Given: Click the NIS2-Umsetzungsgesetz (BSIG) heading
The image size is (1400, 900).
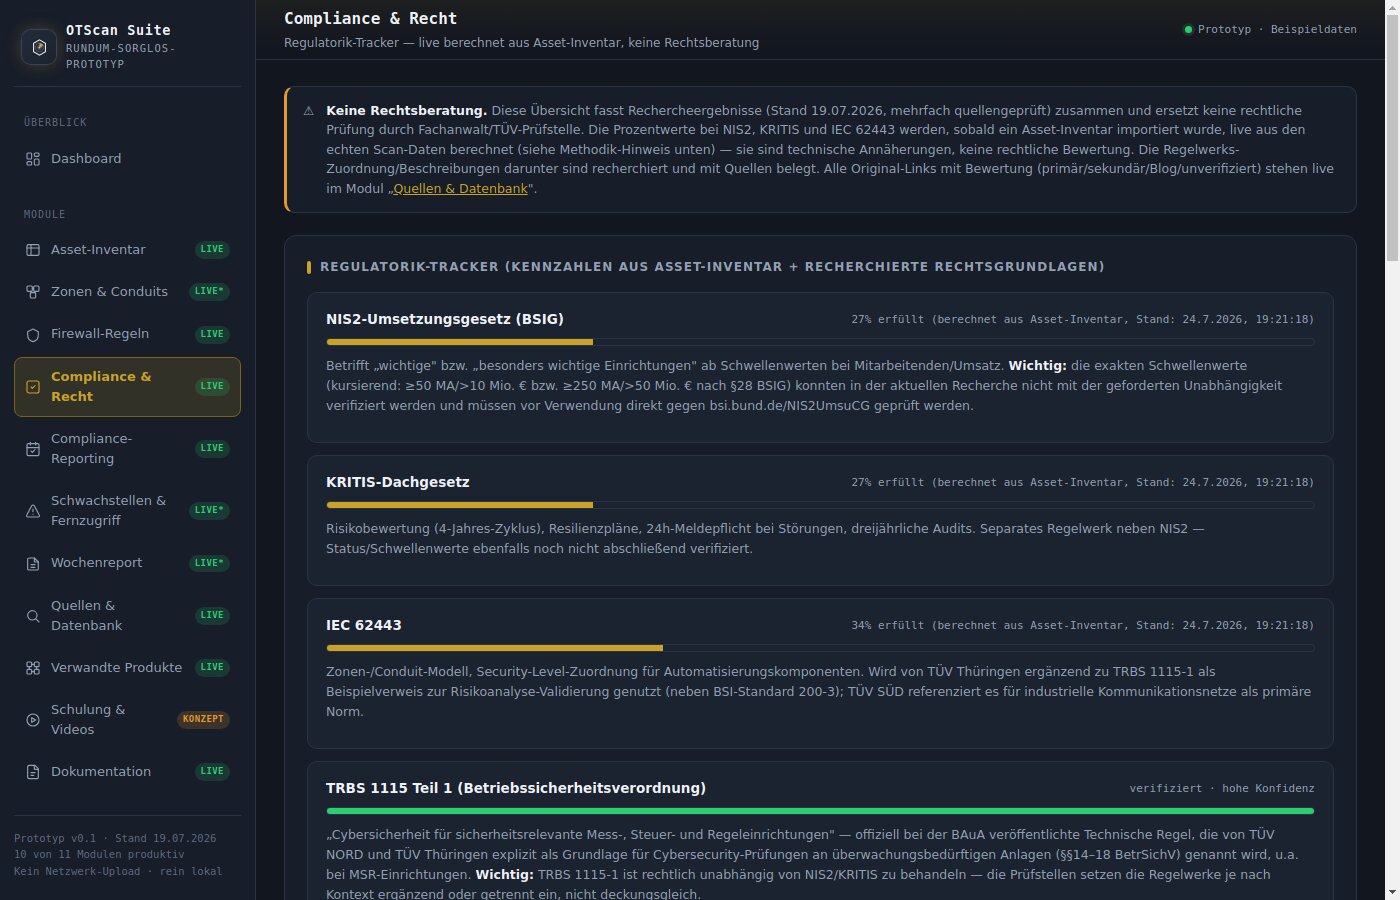Looking at the screenshot, I should click(445, 319).
